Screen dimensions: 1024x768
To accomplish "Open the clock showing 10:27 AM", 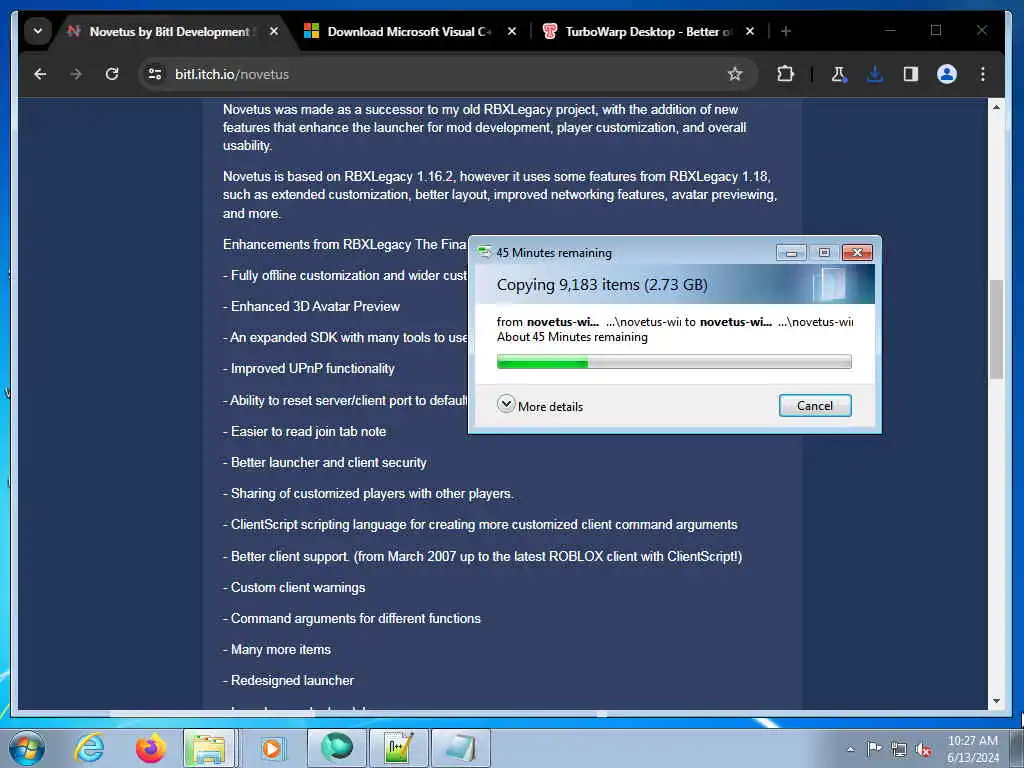I will (x=972, y=749).
